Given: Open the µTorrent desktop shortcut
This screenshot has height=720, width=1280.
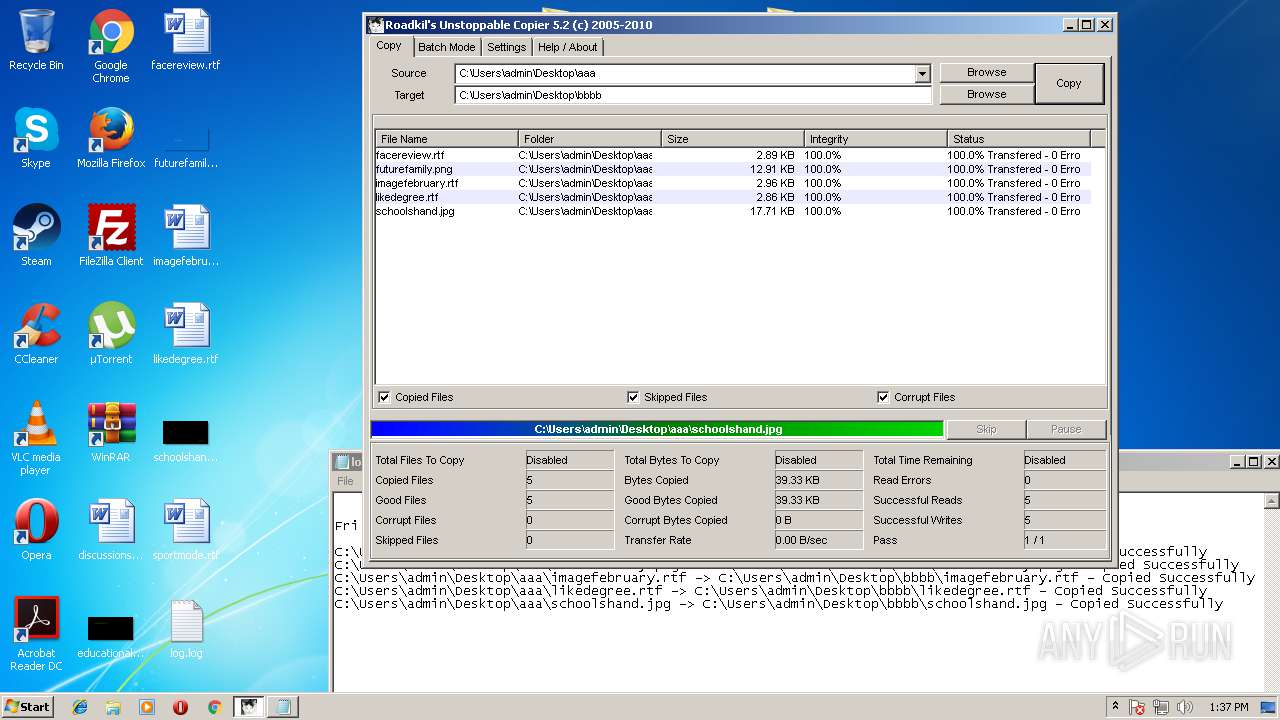Looking at the screenshot, I should click(111, 334).
